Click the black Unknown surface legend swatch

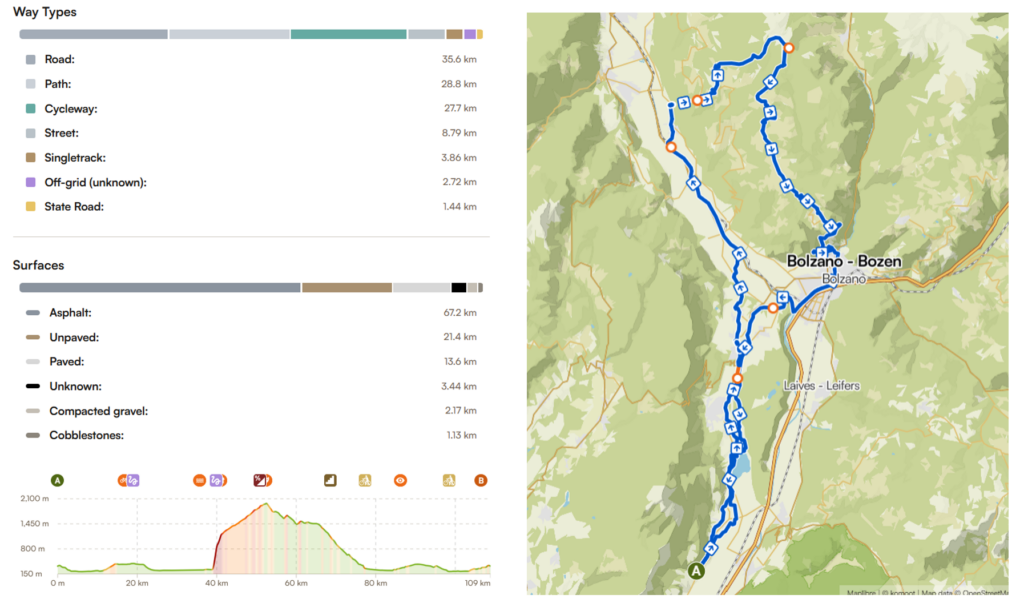33,386
